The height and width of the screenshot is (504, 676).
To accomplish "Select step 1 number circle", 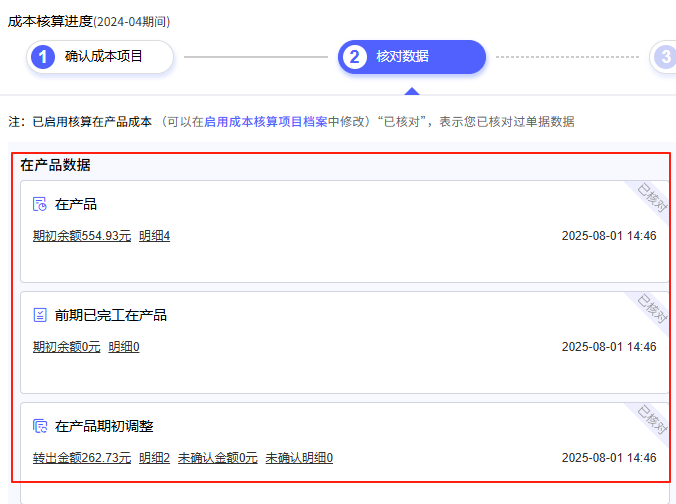I will point(43,57).
